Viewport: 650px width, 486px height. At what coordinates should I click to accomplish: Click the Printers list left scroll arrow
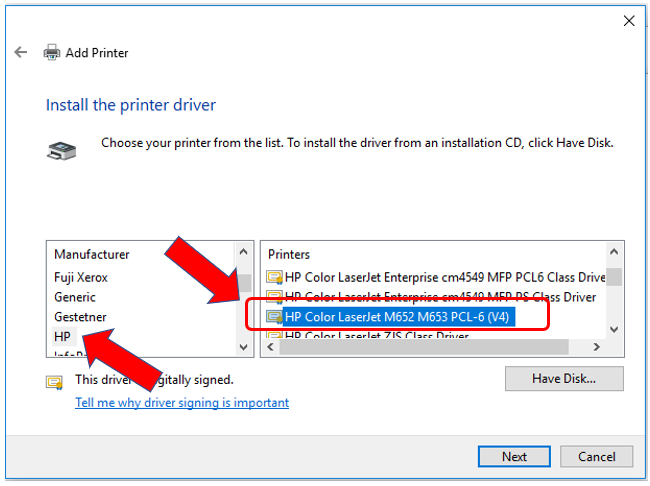click(269, 347)
